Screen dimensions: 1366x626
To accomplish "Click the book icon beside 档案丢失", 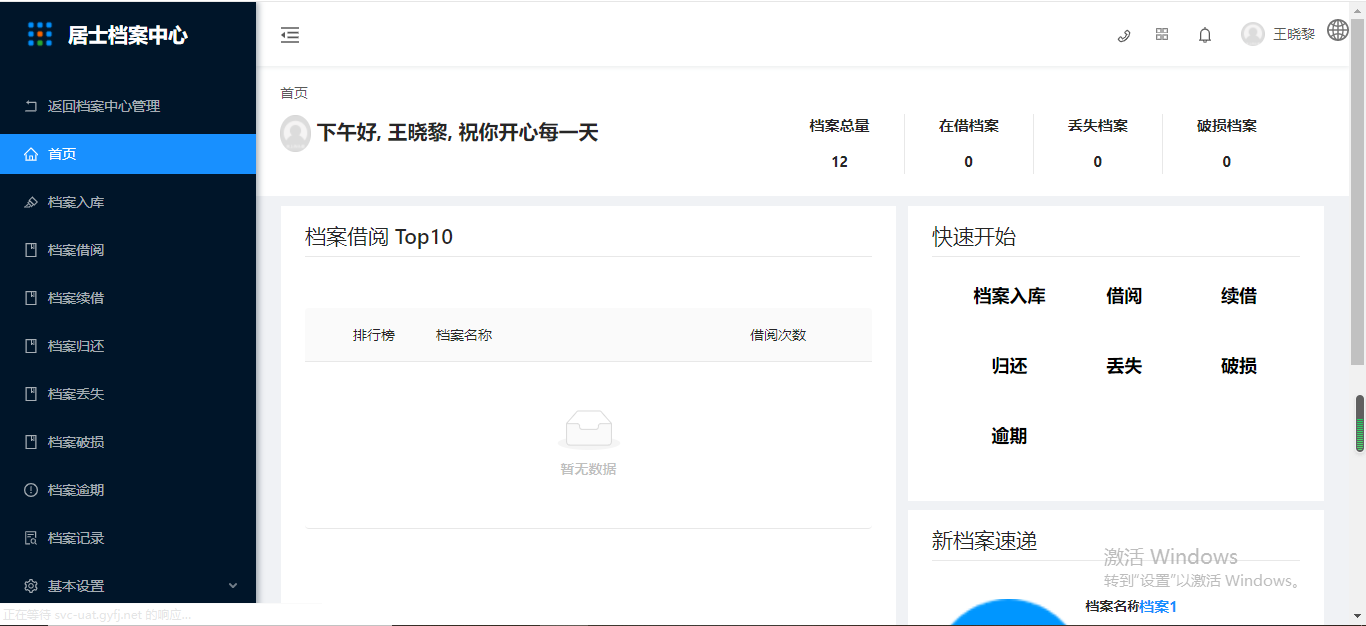I will click(x=31, y=394).
